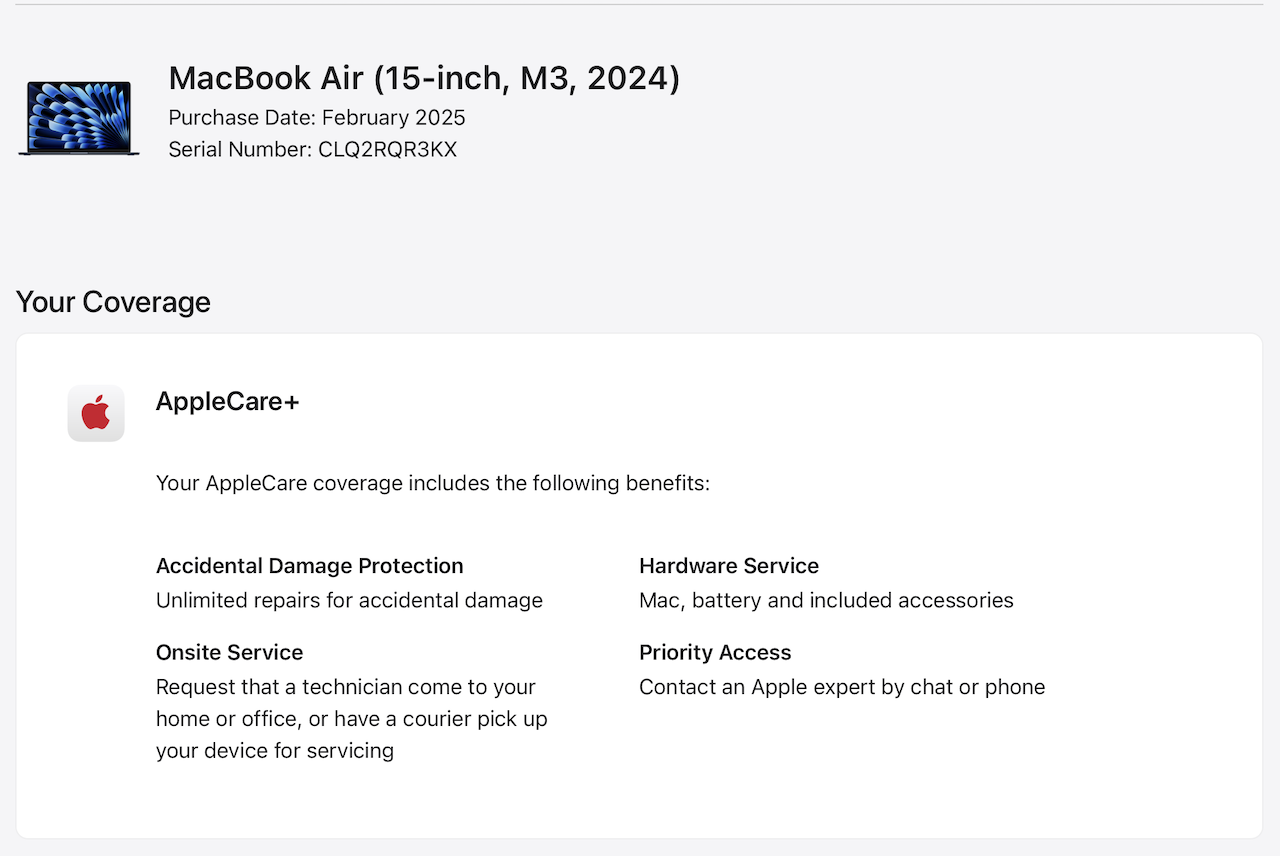The height and width of the screenshot is (856, 1280).
Task: Click the 'your device for servicing' line
Action: point(275,750)
